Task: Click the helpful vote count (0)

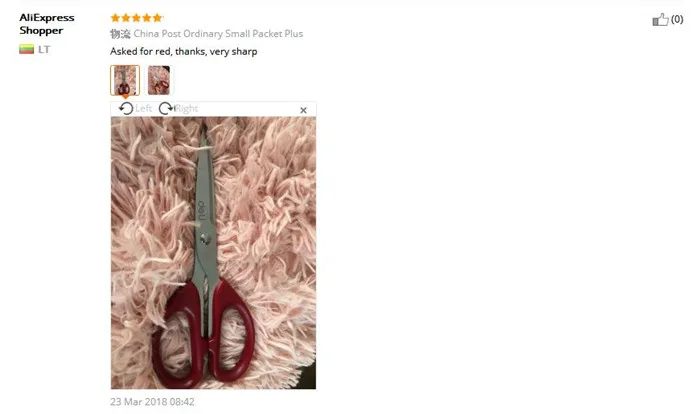Action: click(677, 19)
